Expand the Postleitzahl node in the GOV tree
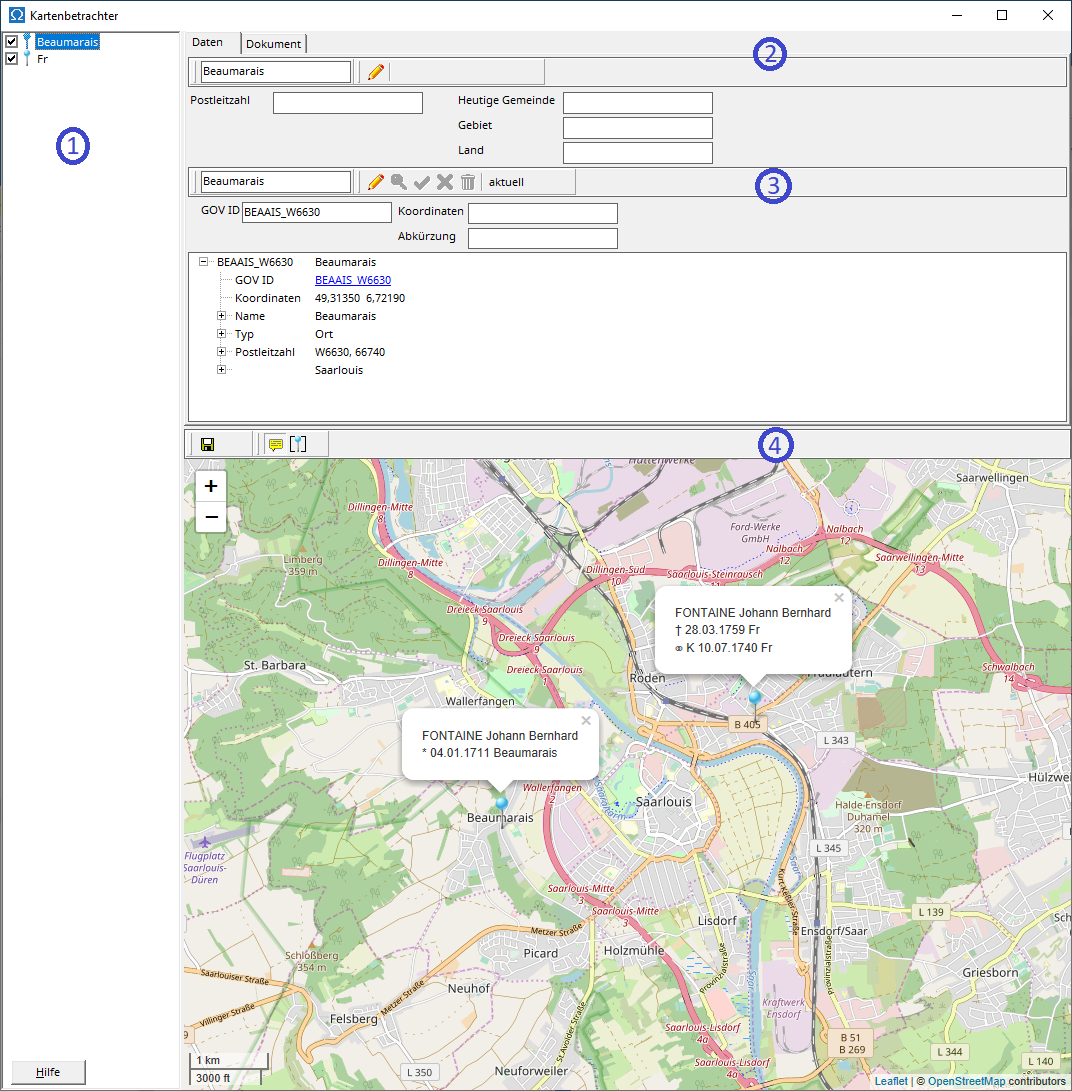1072x1091 pixels. pyautogui.click(x=222, y=352)
